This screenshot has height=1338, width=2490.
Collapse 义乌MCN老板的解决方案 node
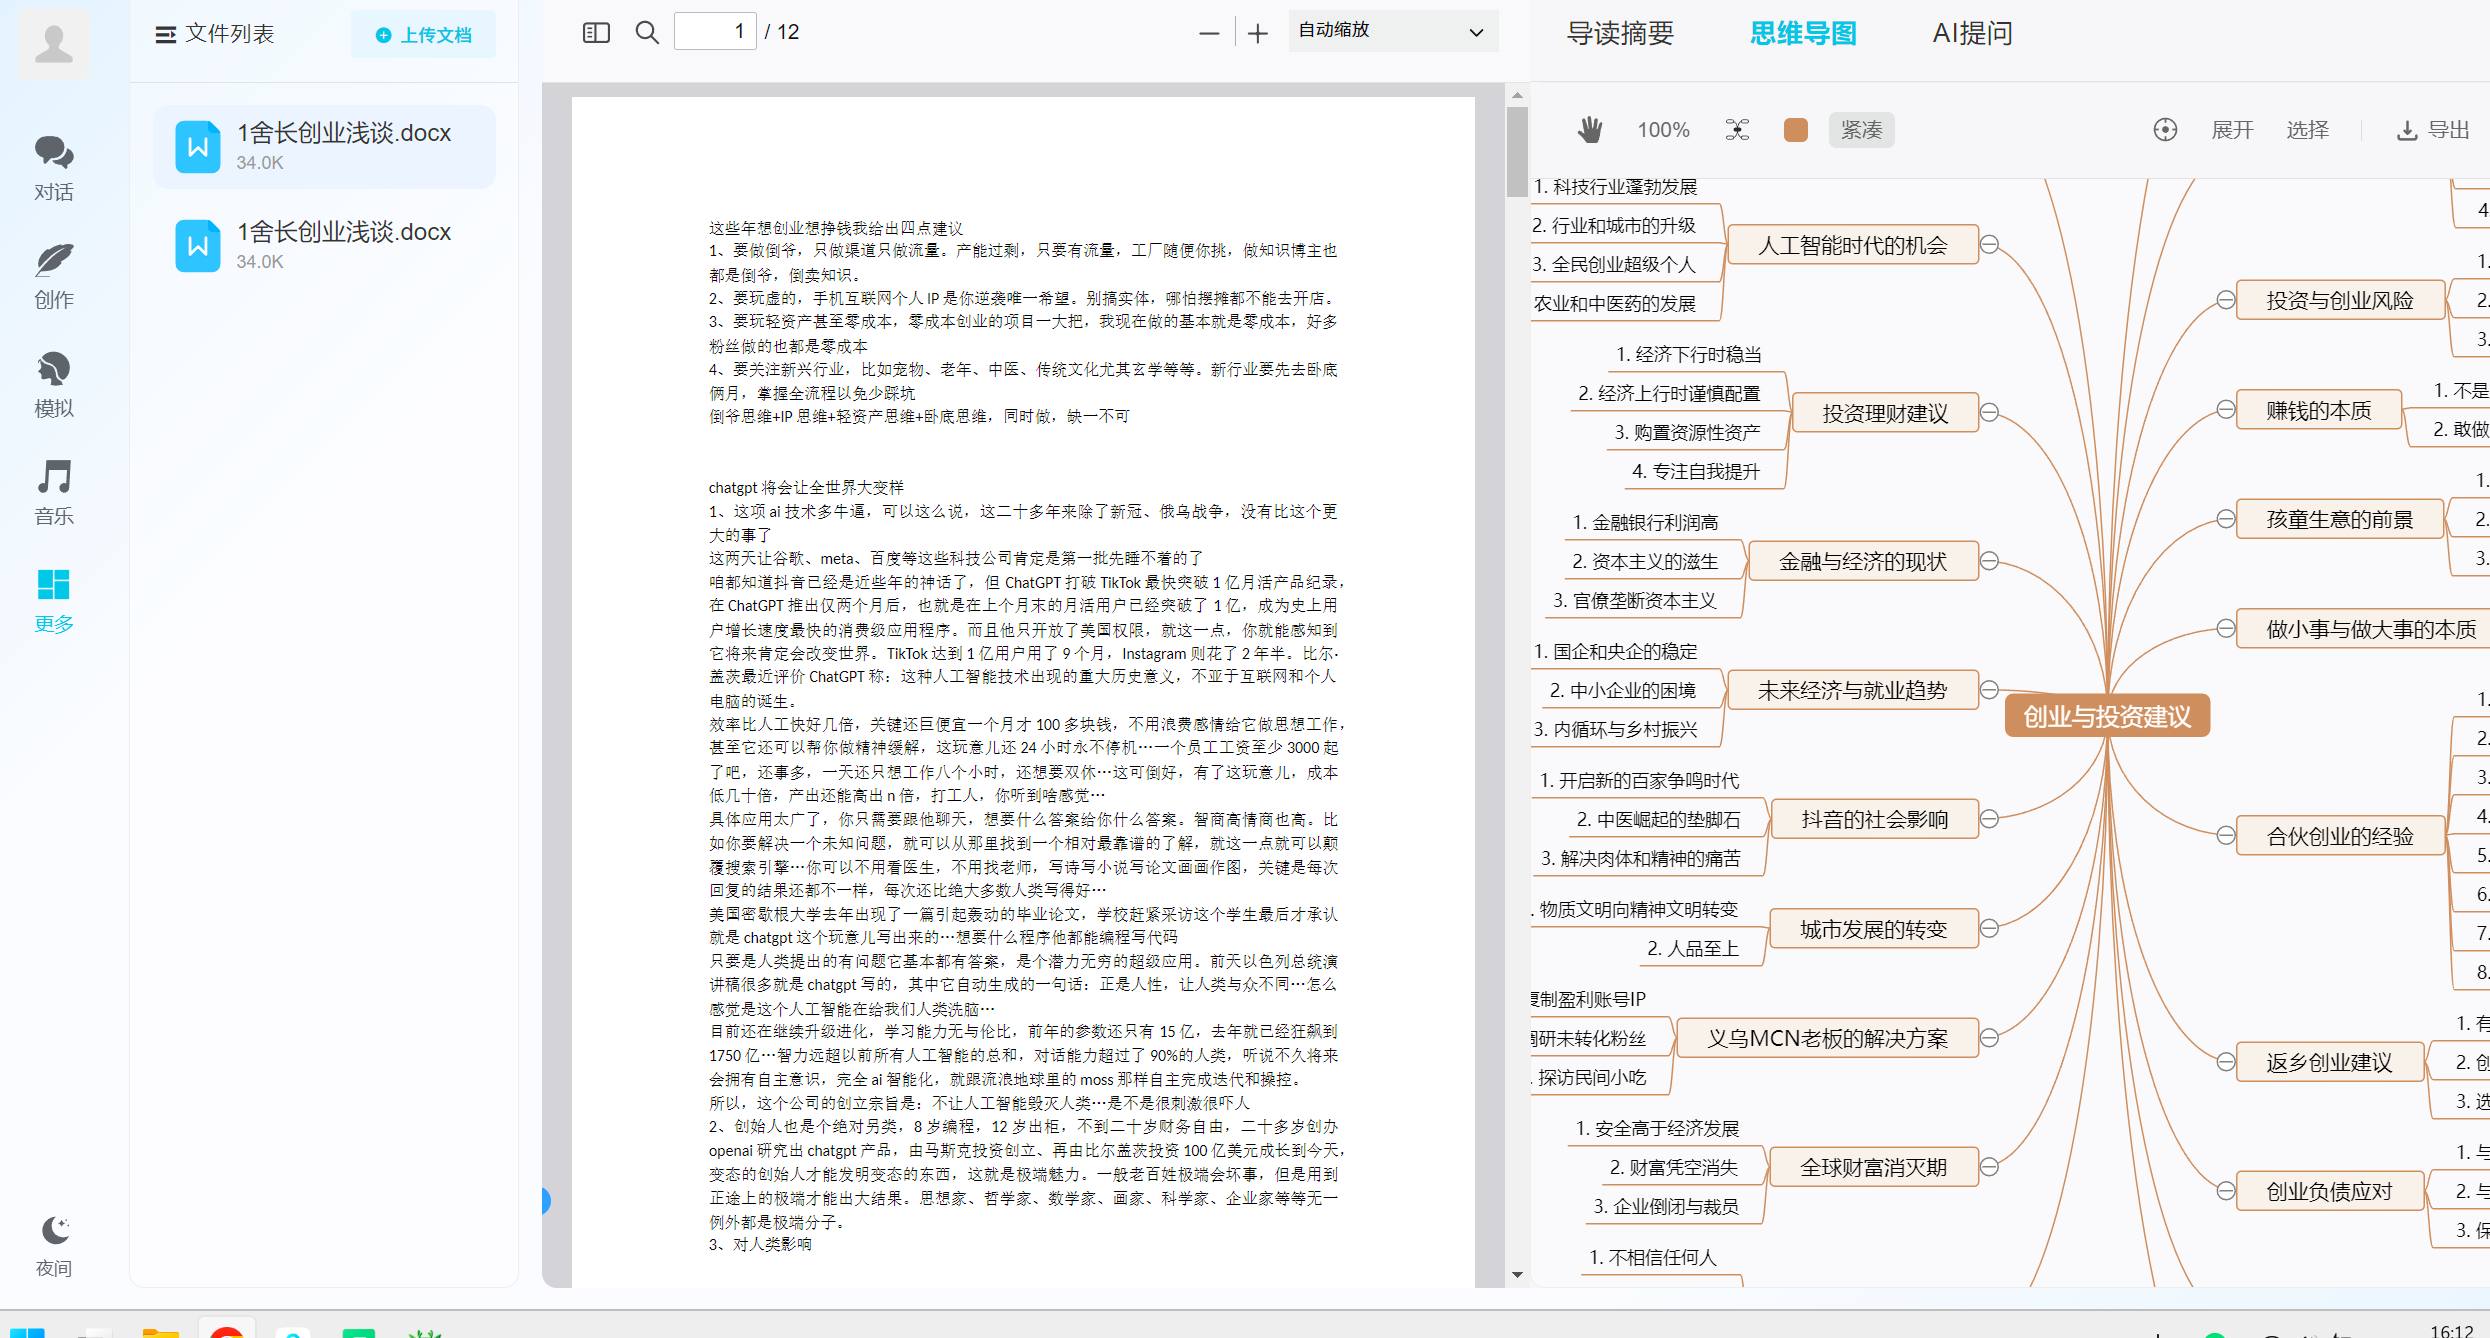tap(1990, 1037)
